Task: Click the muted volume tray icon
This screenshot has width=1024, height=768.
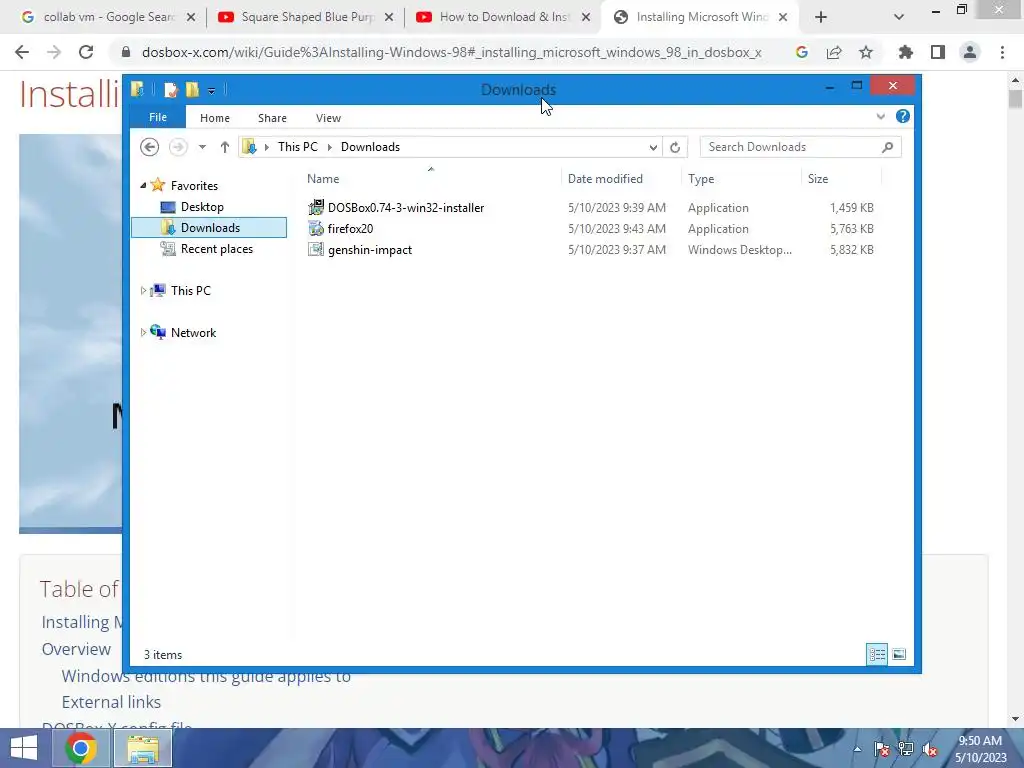Action: pos(930,750)
